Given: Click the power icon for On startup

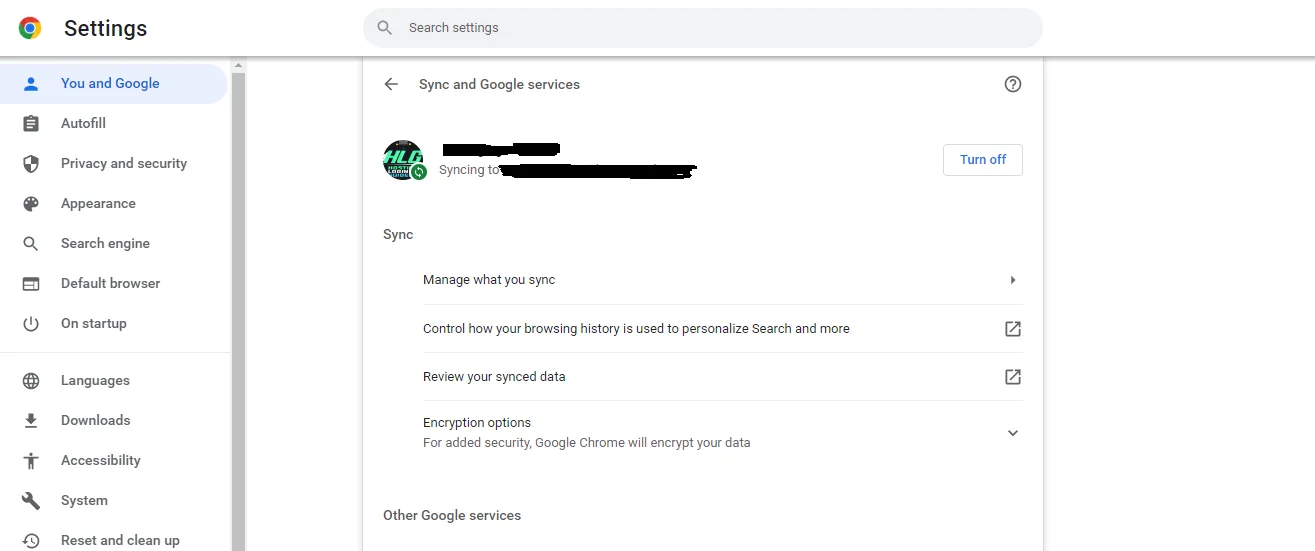Looking at the screenshot, I should (31, 324).
